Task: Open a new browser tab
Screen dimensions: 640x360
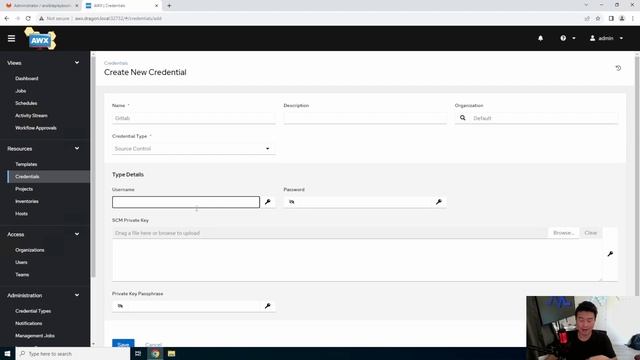Action: point(169,6)
